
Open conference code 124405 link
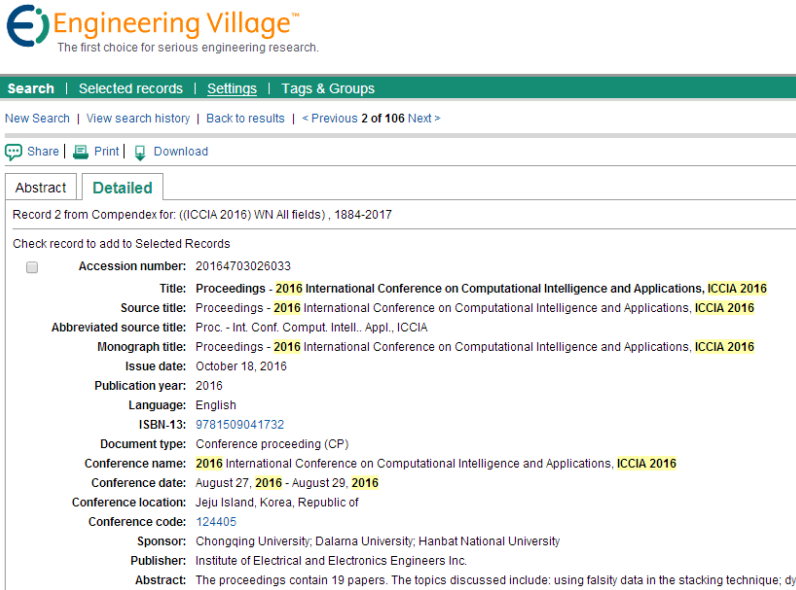pos(216,522)
